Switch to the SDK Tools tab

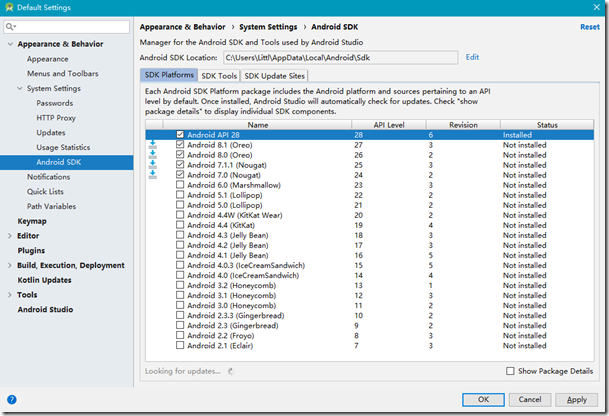coord(219,76)
